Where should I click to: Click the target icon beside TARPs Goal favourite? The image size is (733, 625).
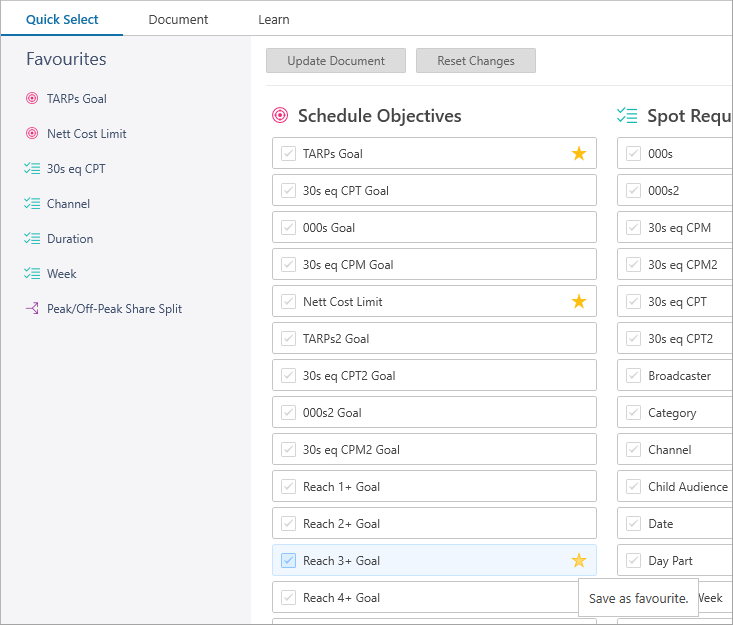click(32, 98)
